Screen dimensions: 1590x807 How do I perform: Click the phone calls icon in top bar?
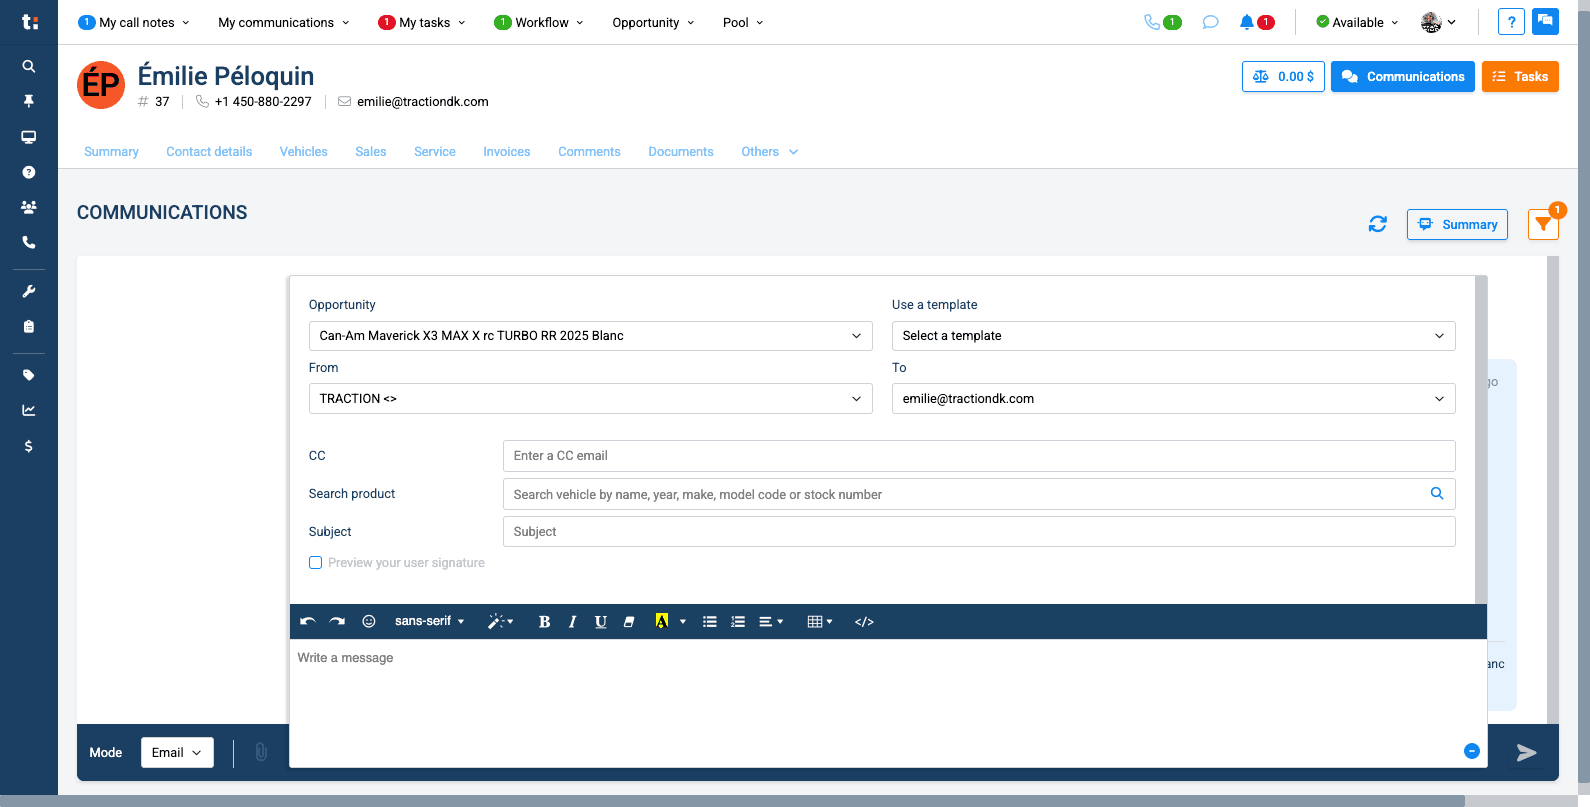point(1152,22)
